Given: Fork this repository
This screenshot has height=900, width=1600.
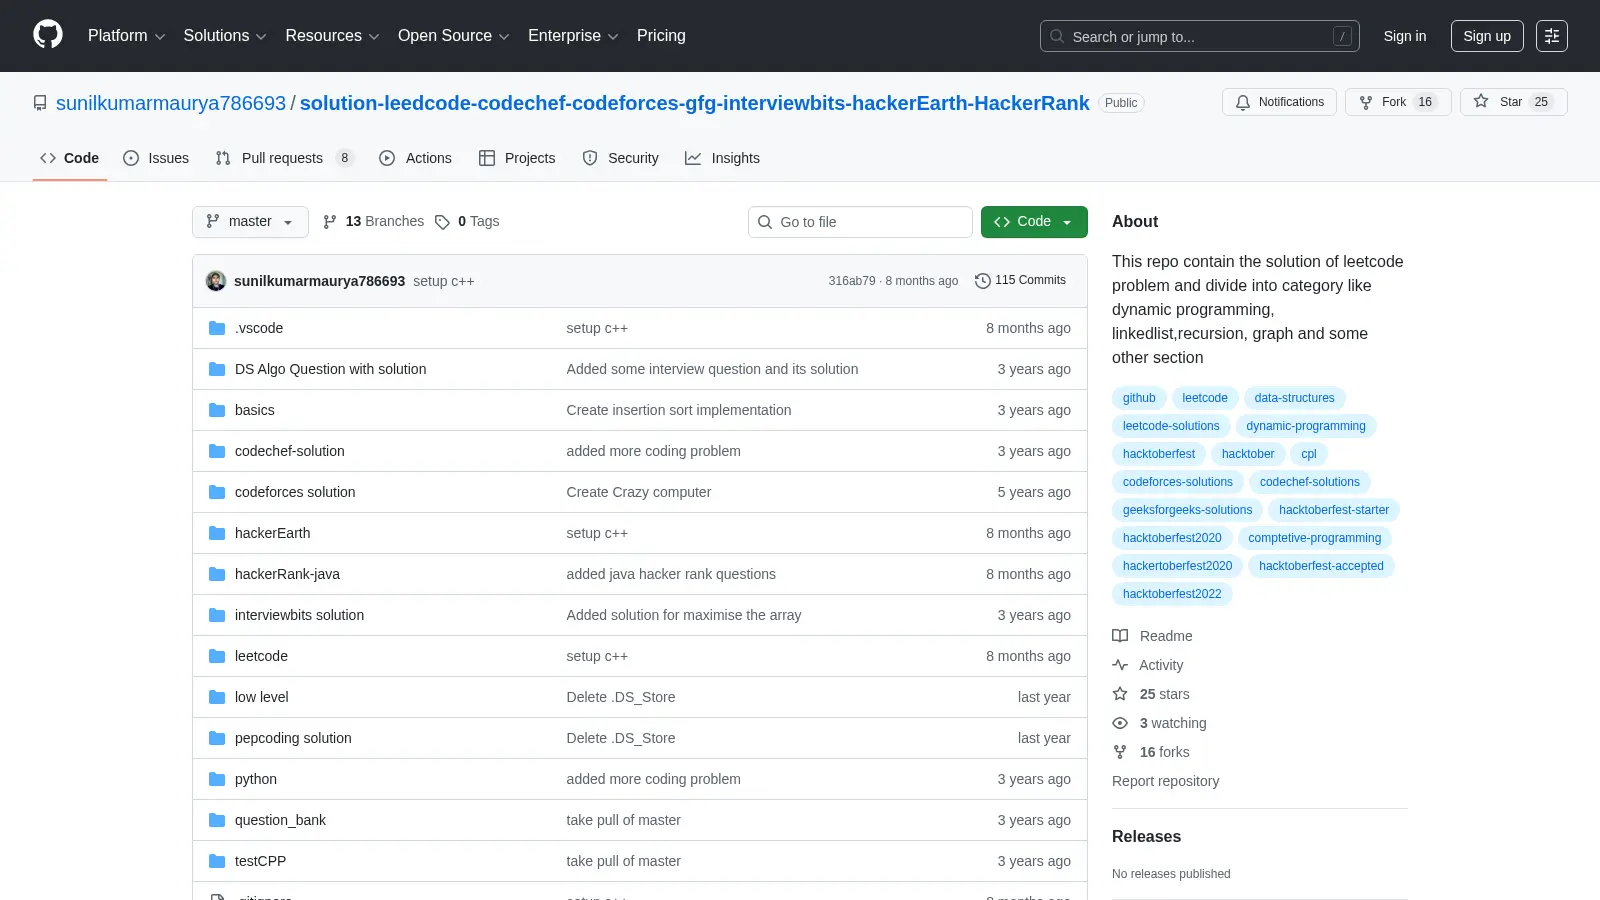Looking at the screenshot, I should pos(1398,102).
